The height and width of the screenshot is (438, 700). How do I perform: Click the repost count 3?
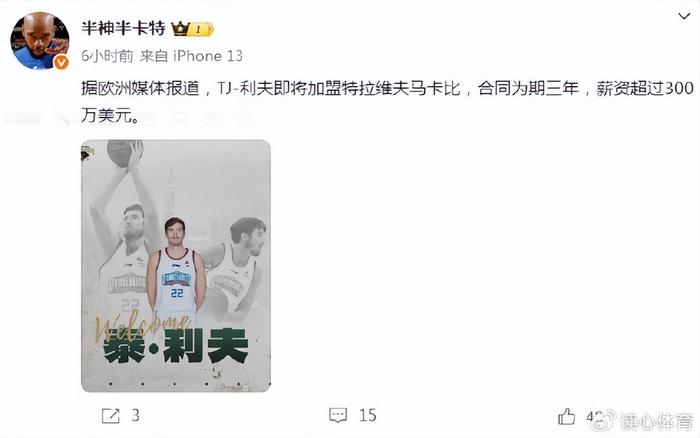click(135, 416)
